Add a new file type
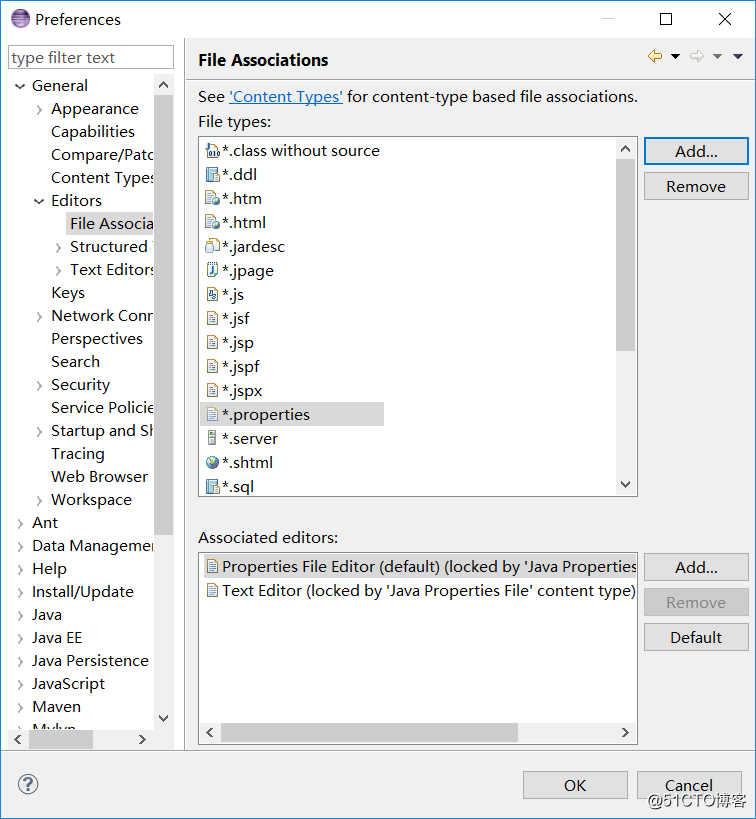 click(696, 151)
